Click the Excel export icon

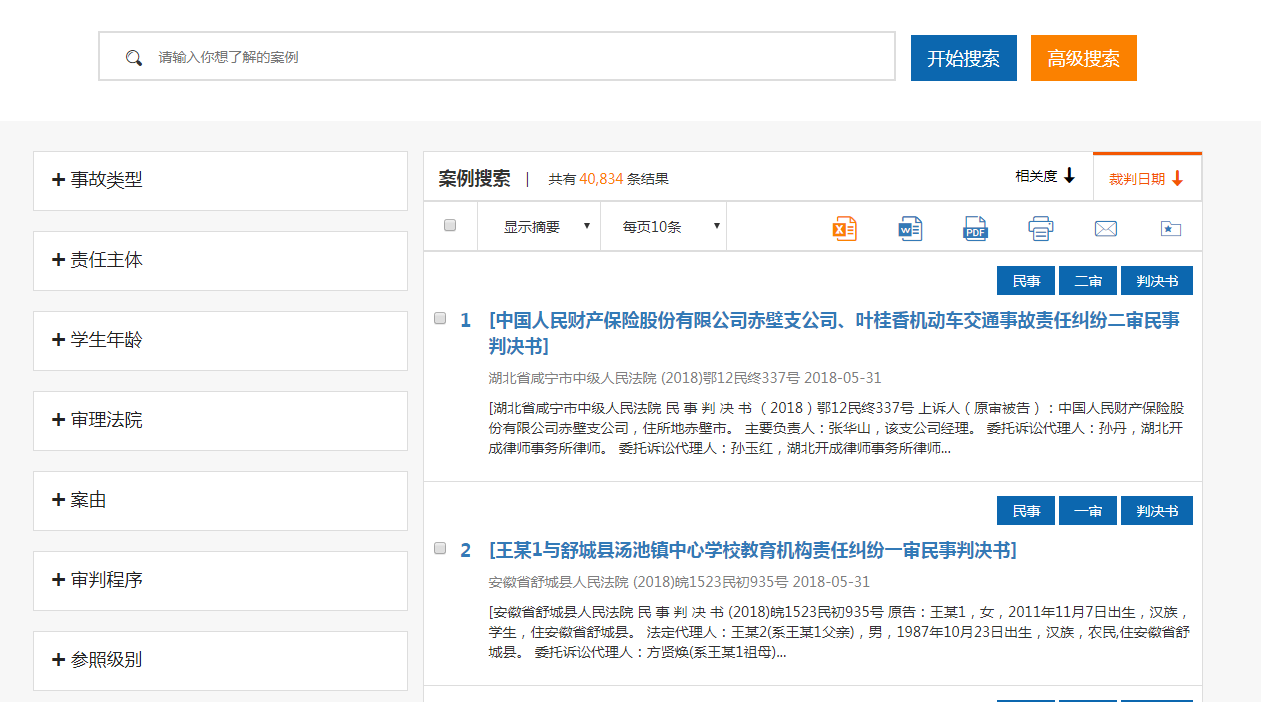click(844, 228)
